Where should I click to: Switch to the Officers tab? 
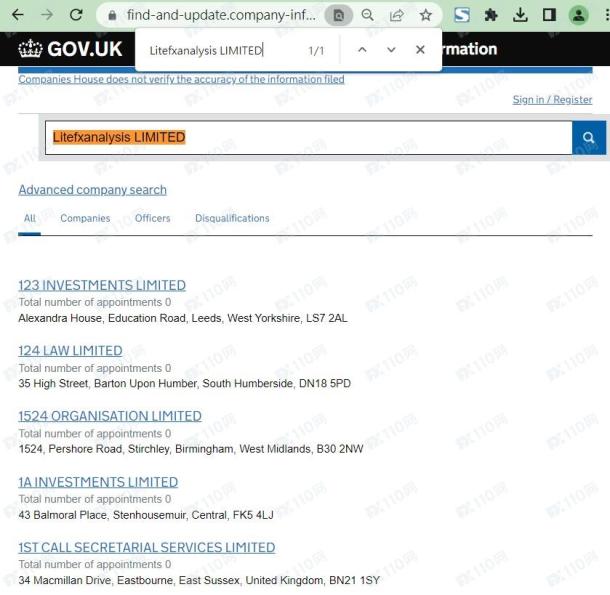click(152, 218)
